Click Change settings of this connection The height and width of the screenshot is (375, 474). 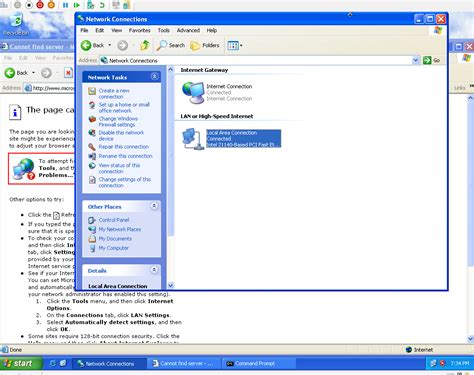click(125, 182)
